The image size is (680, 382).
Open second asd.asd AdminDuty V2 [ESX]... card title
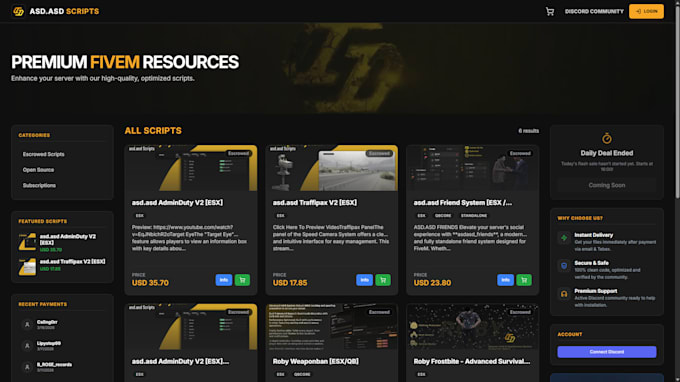[x=180, y=361]
